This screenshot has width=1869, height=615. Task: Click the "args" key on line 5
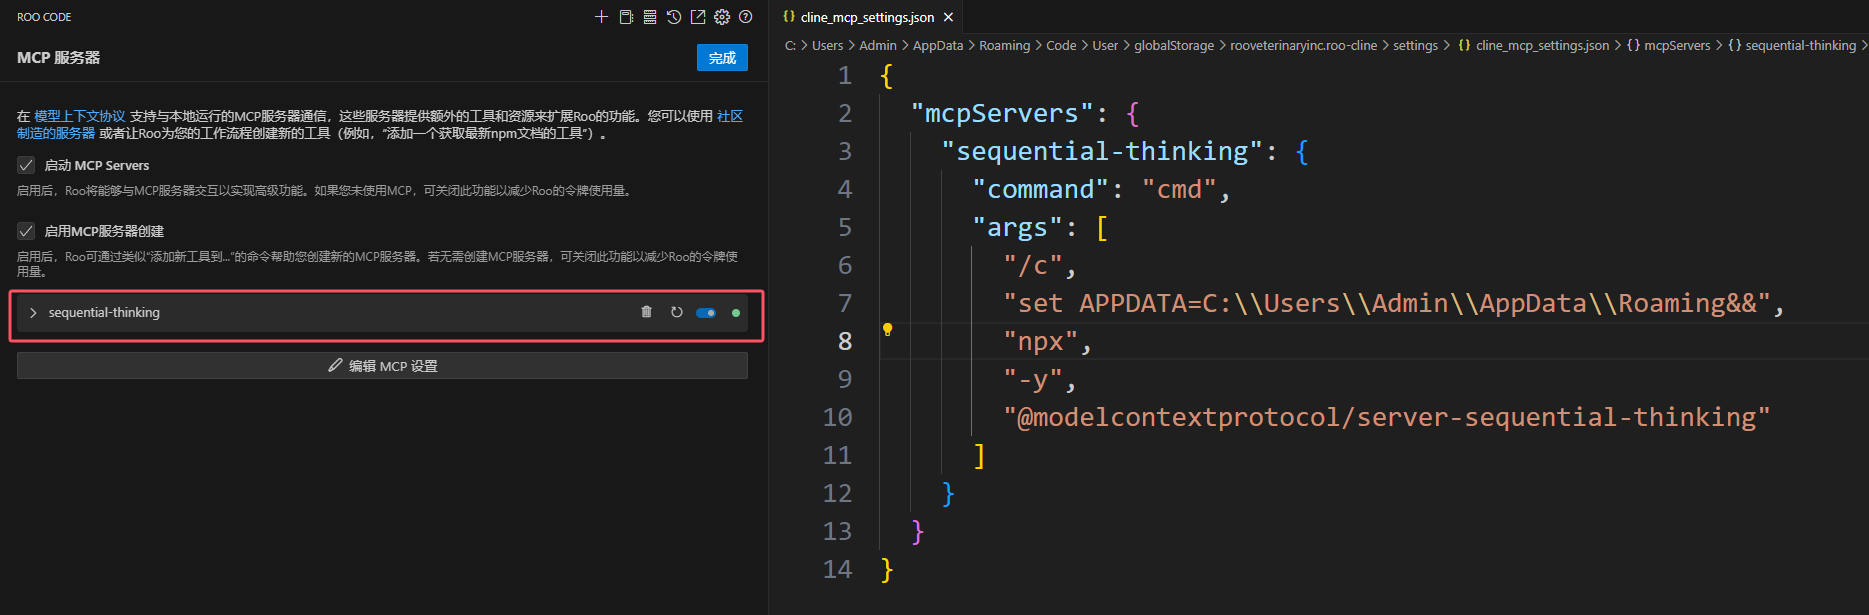pyautogui.click(x=1017, y=227)
